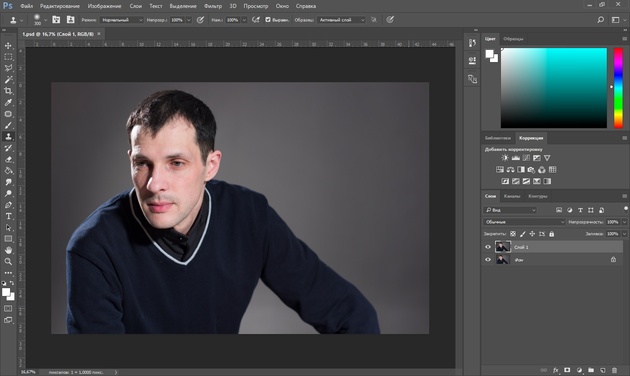
Task: Add a Black & White adjustment
Action: (521, 170)
